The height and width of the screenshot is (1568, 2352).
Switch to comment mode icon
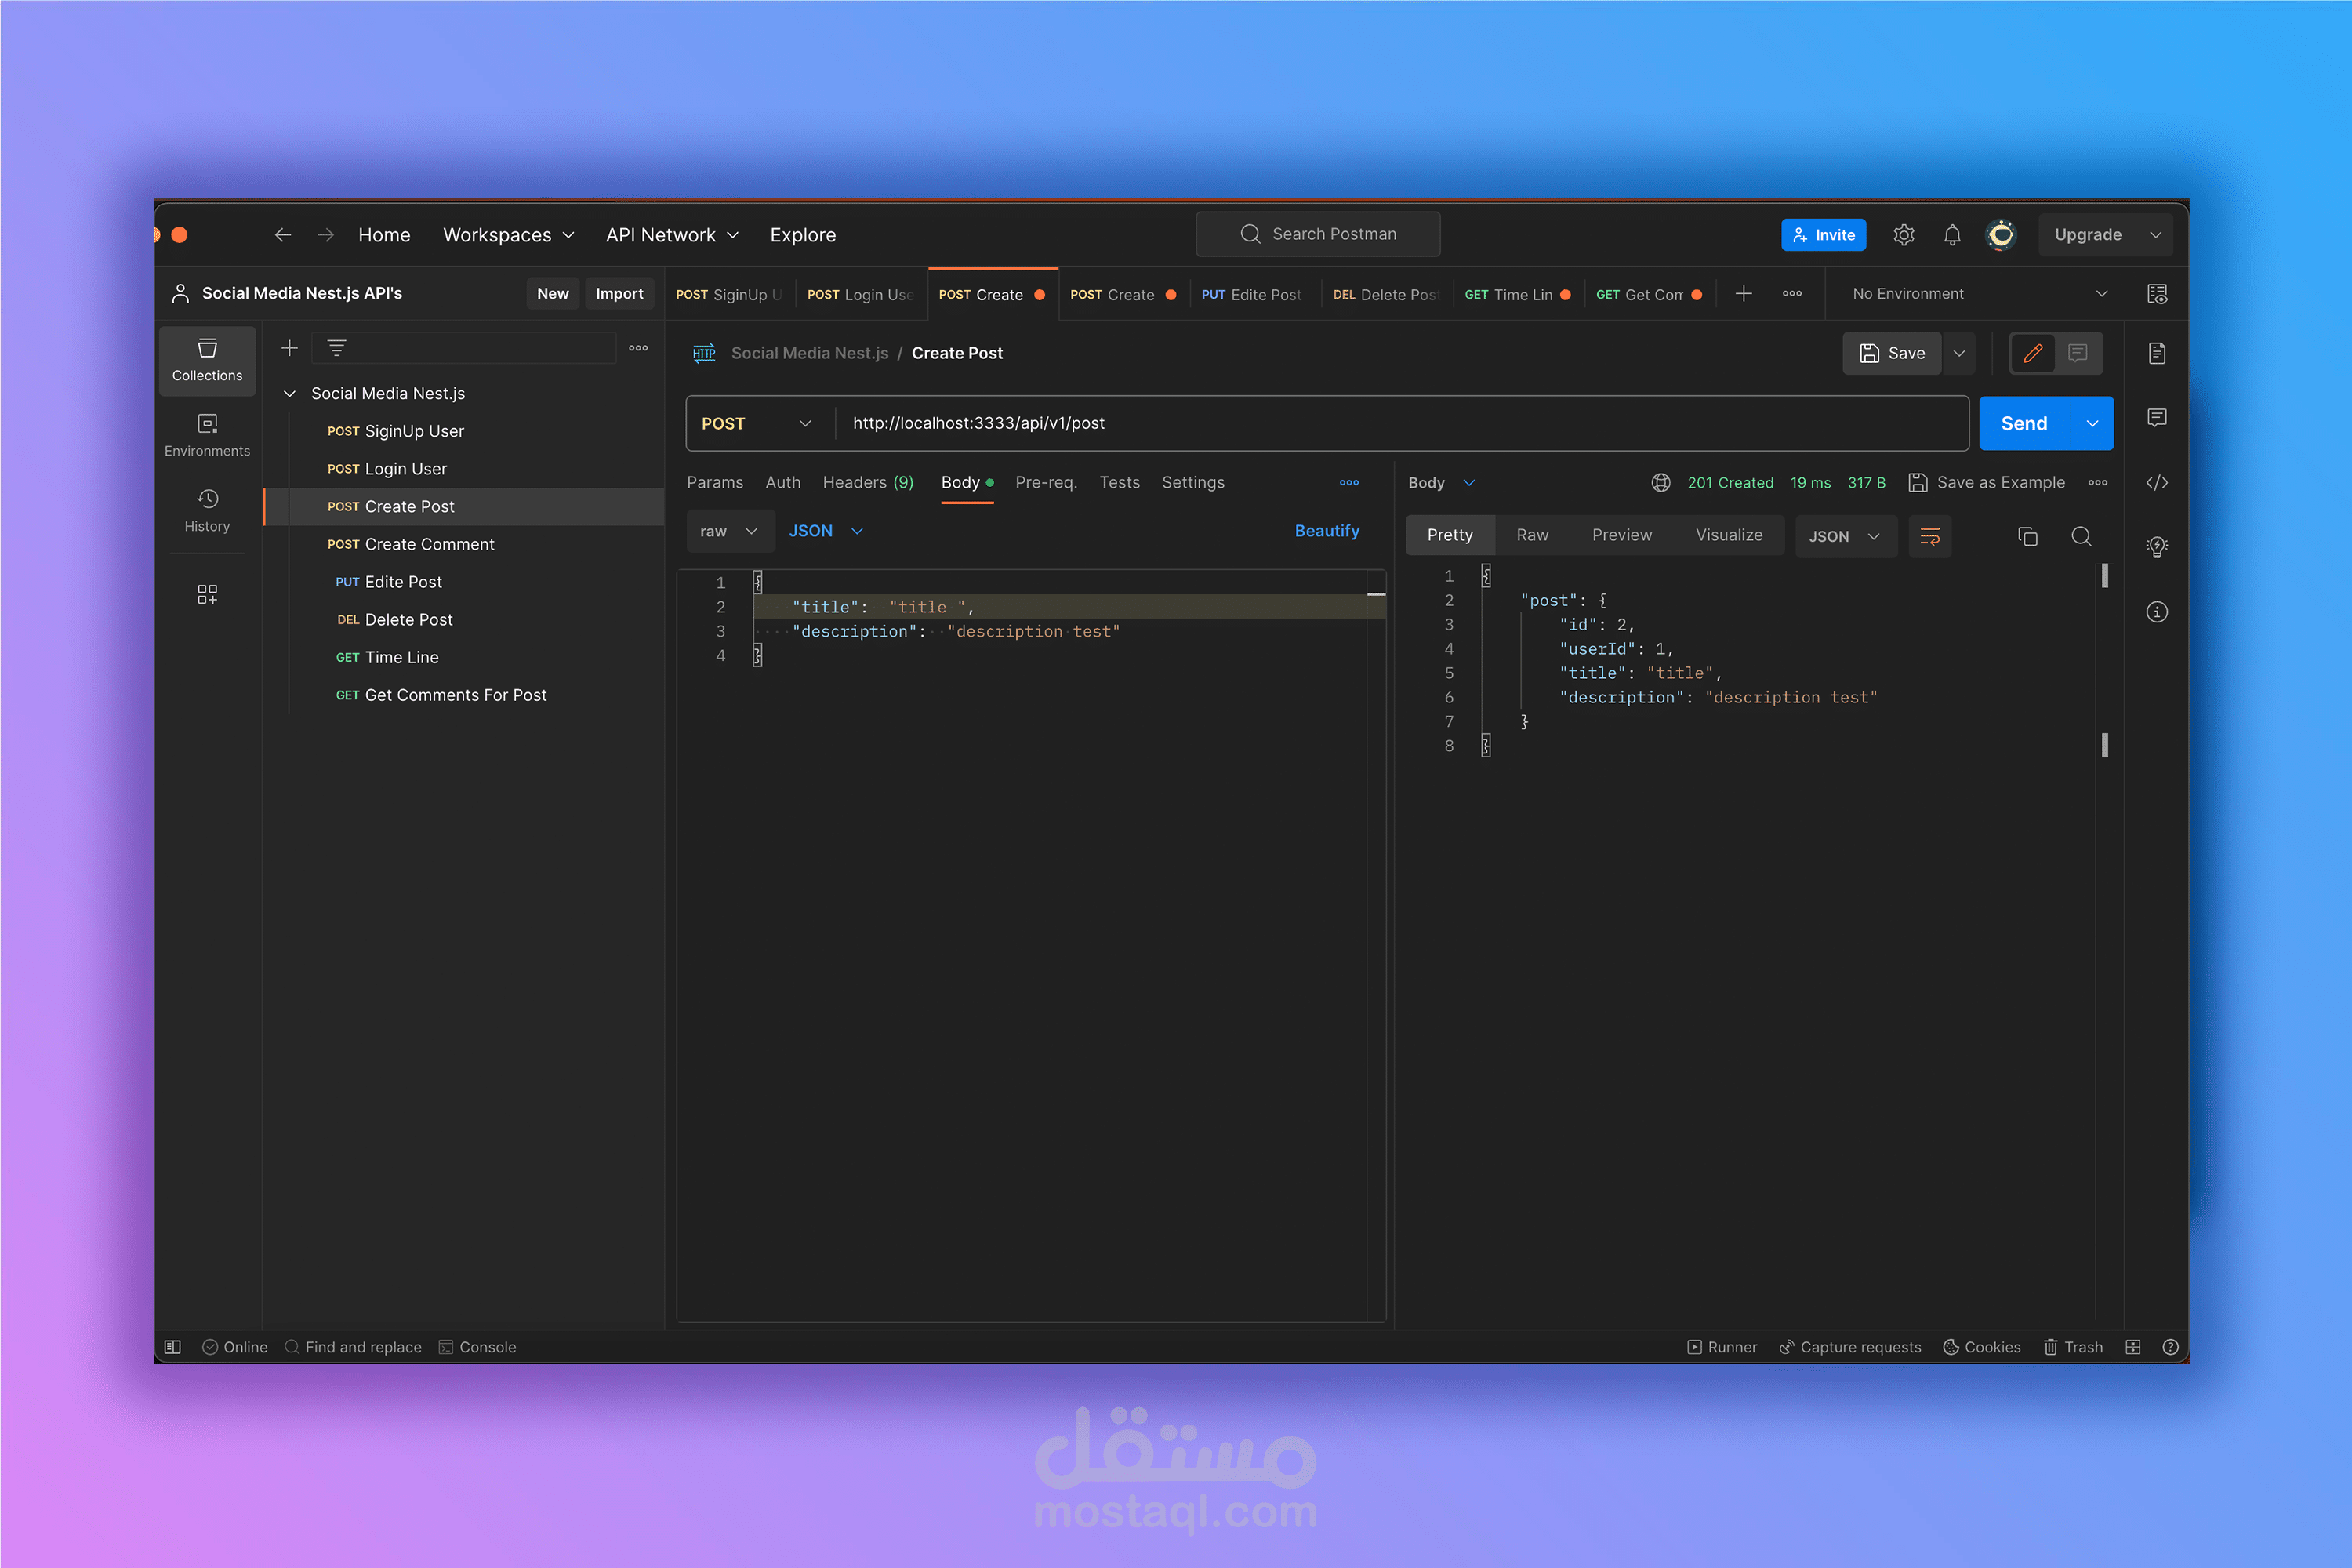(2078, 353)
